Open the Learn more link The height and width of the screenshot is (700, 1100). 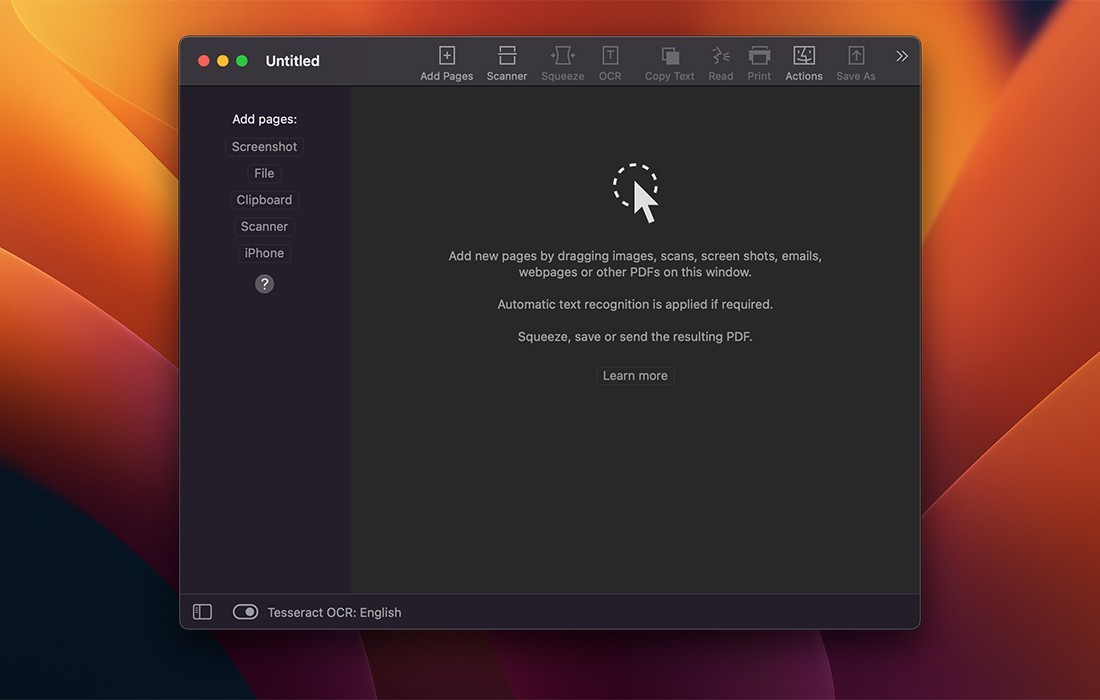click(634, 375)
